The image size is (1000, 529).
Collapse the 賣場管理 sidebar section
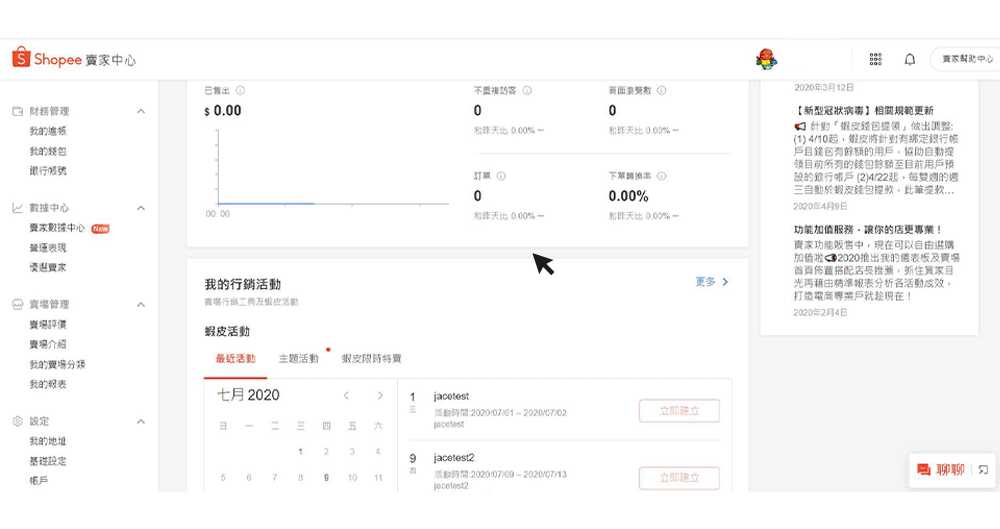141,304
